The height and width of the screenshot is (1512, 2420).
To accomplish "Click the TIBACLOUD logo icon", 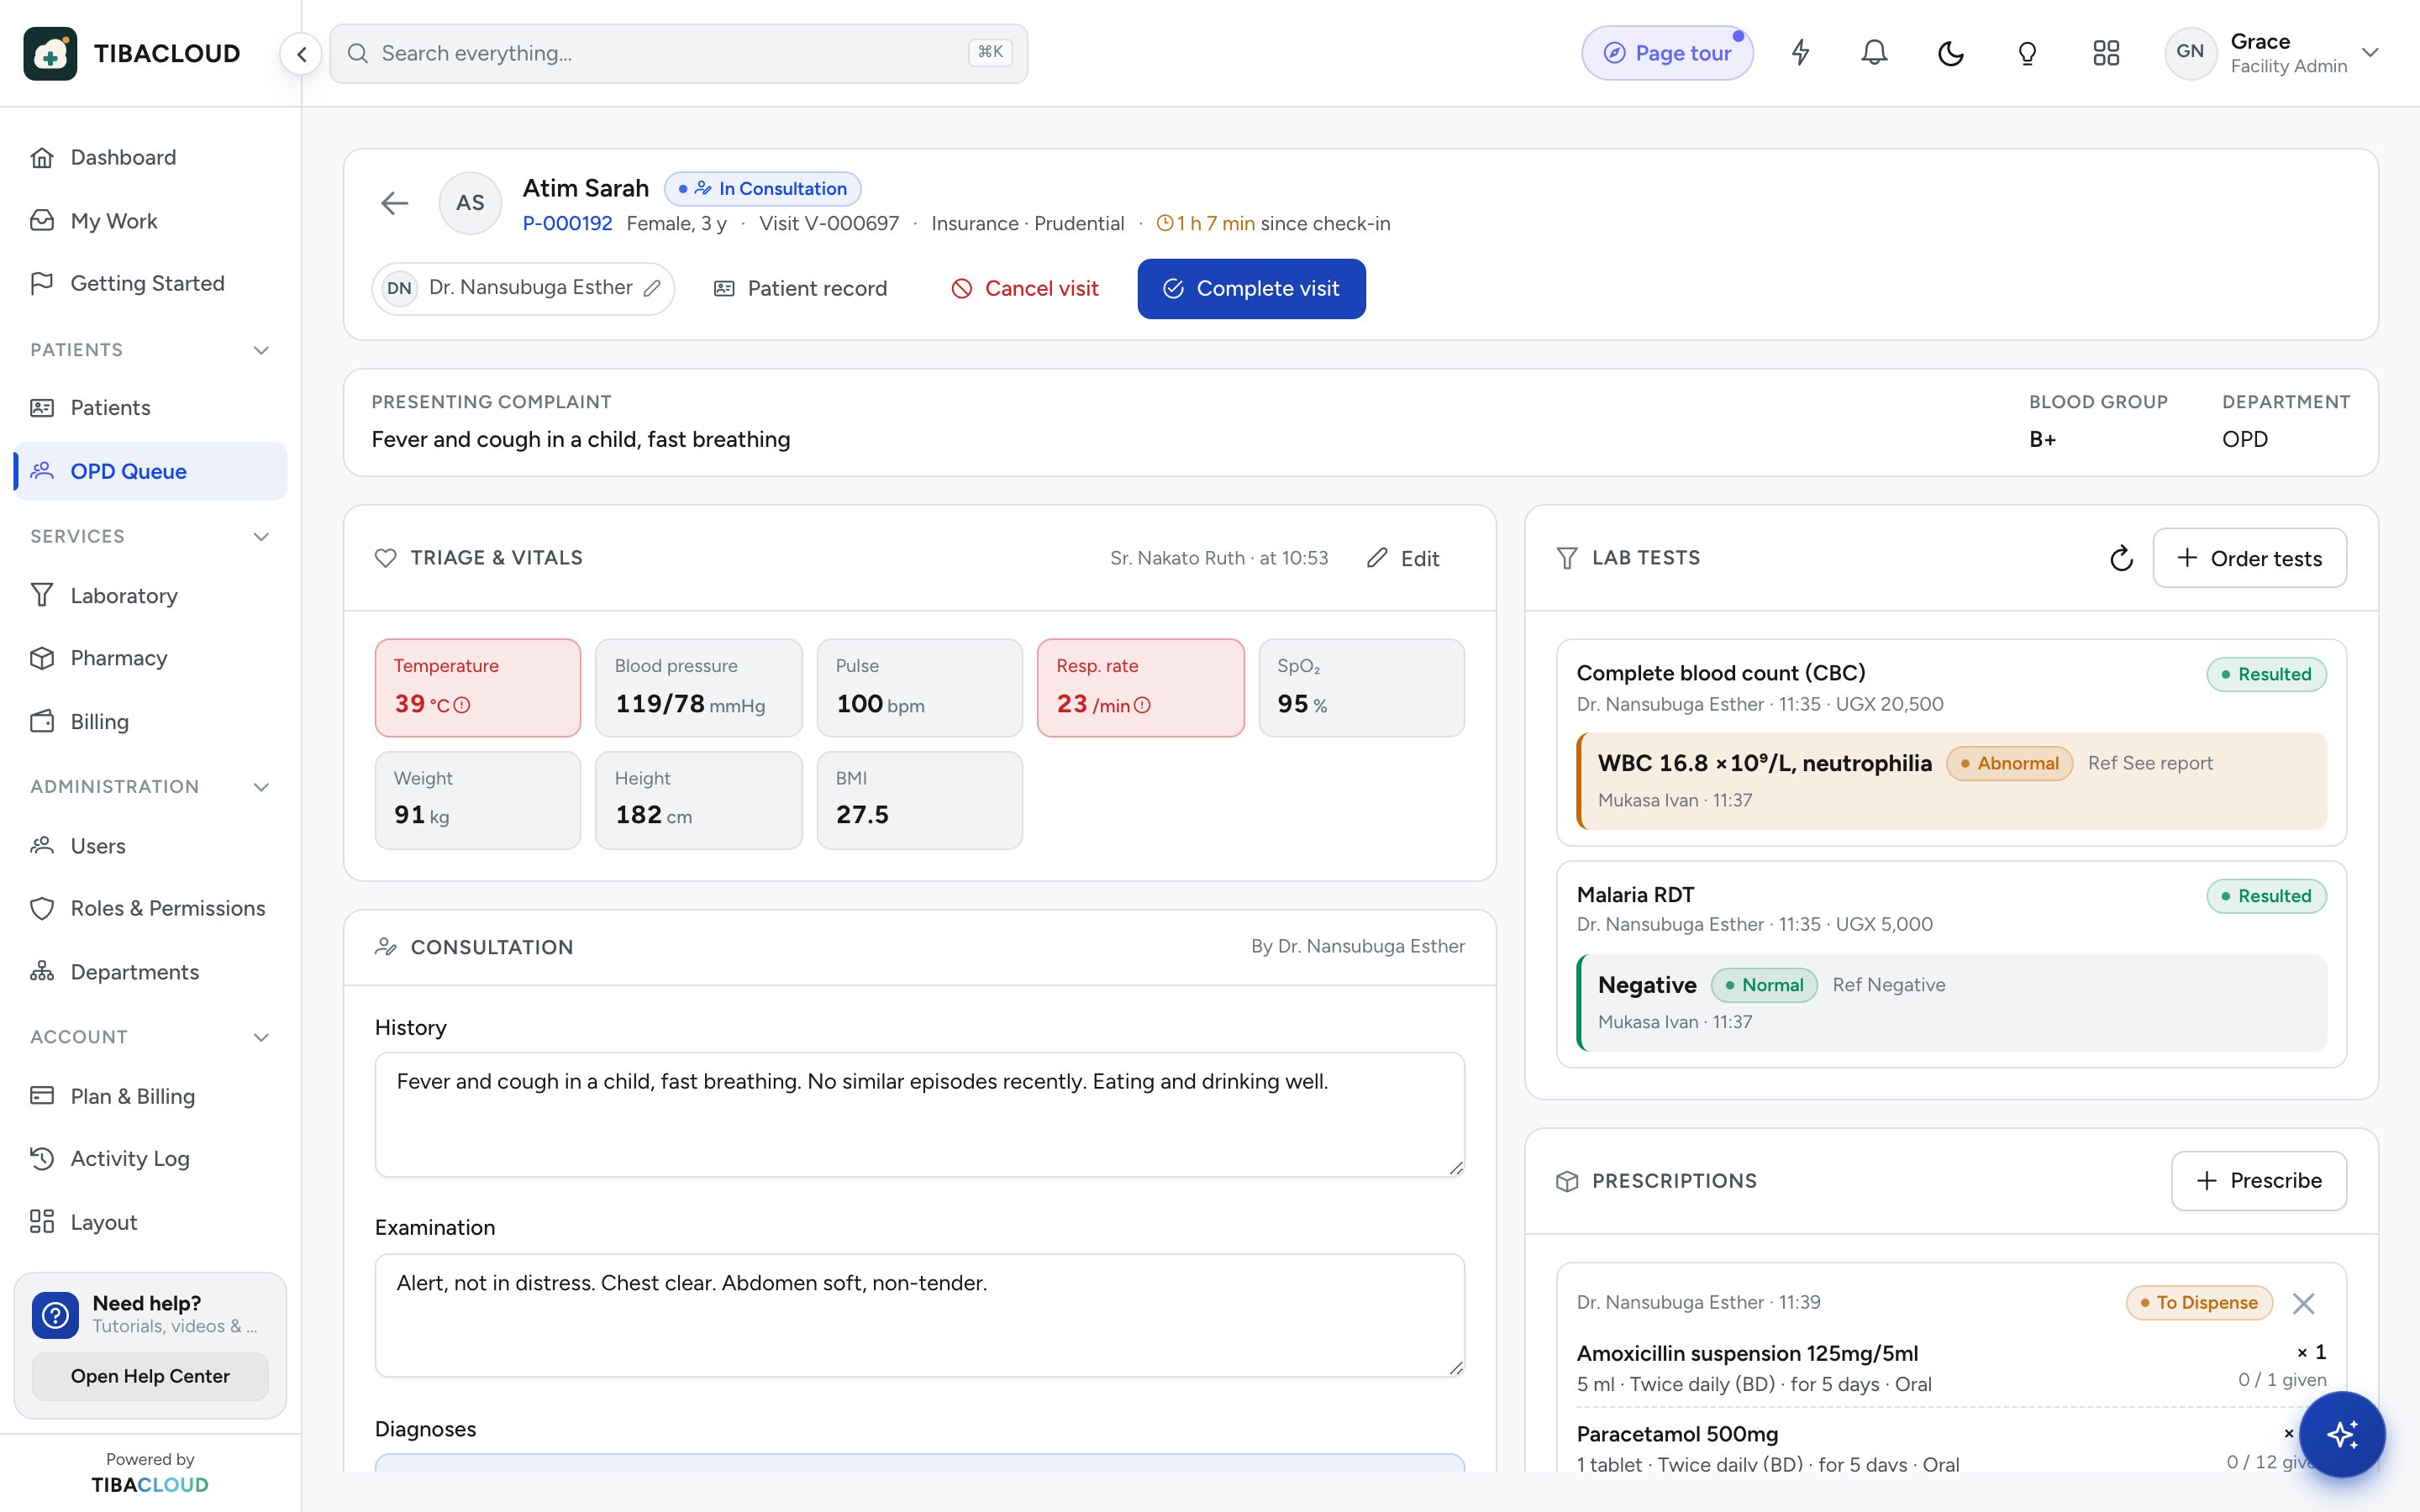I will (x=50, y=53).
